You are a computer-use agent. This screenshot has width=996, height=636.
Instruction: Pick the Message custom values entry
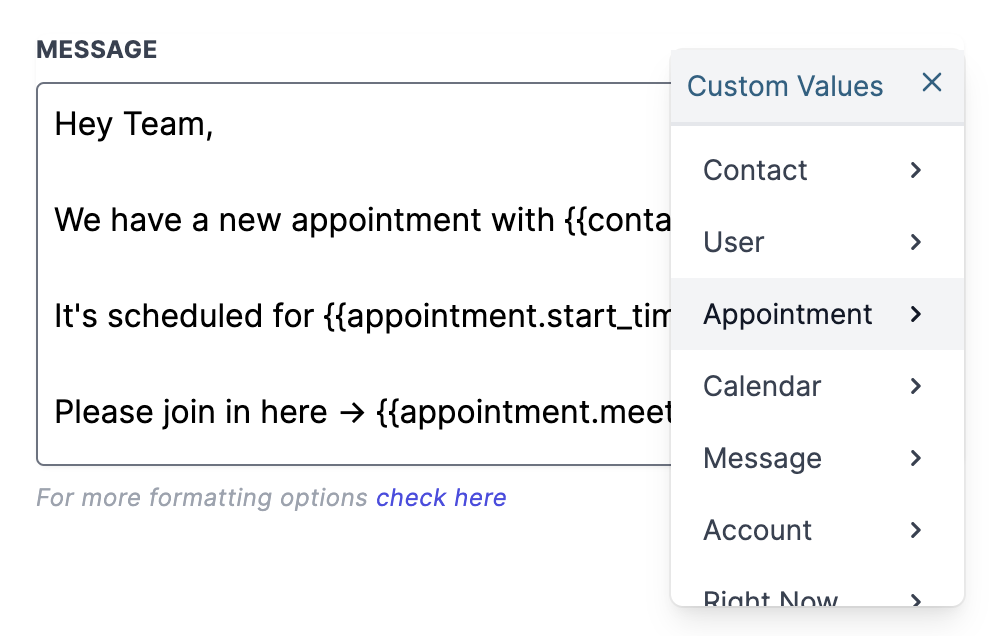(x=762, y=459)
